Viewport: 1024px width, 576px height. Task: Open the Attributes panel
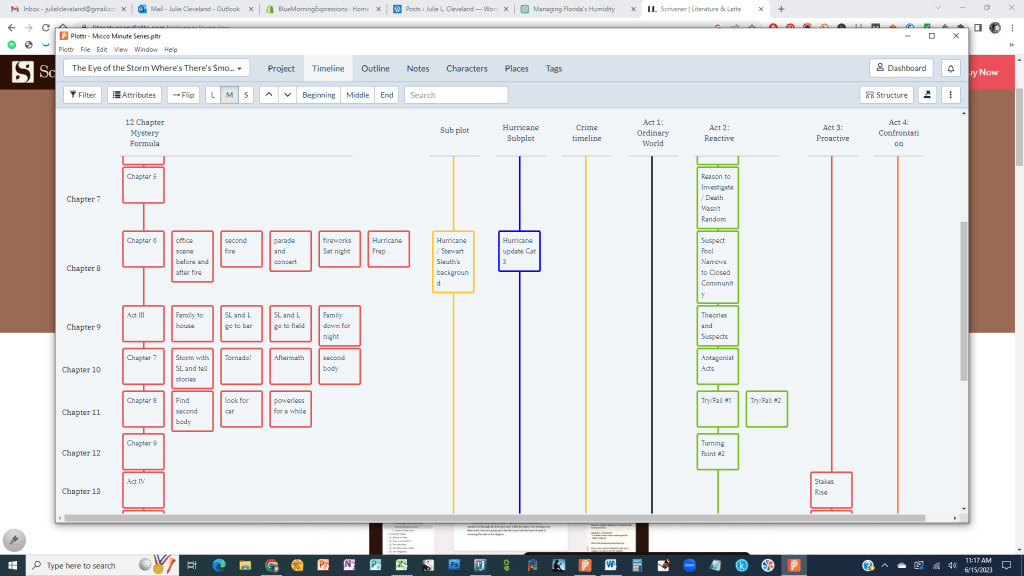click(x=134, y=94)
